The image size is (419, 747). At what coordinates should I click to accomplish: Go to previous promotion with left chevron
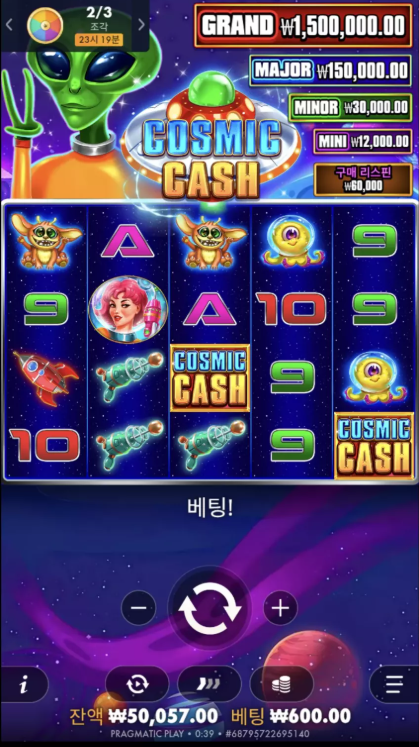point(9,25)
